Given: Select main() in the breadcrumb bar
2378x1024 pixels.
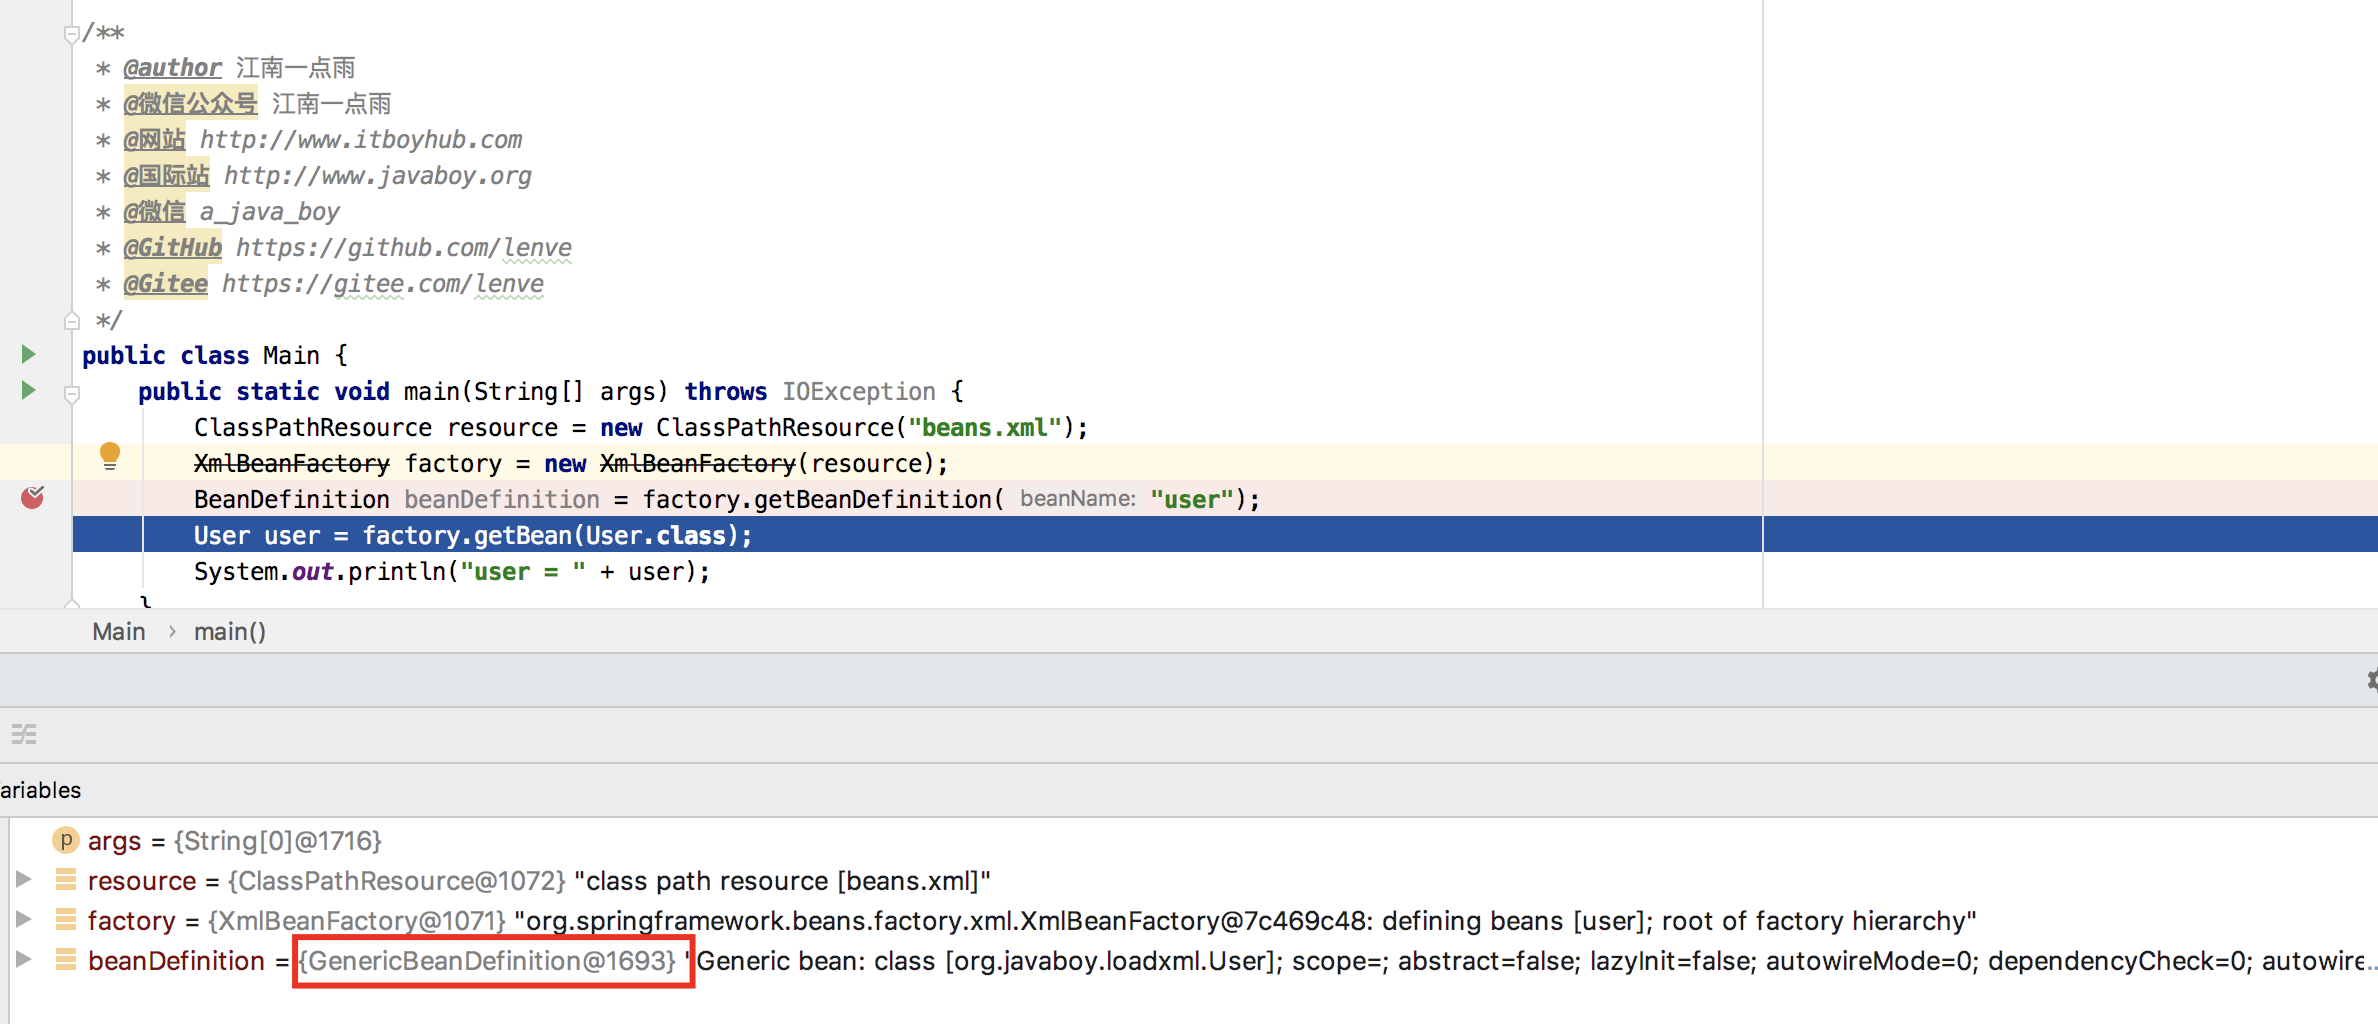Looking at the screenshot, I should [x=230, y=632].
